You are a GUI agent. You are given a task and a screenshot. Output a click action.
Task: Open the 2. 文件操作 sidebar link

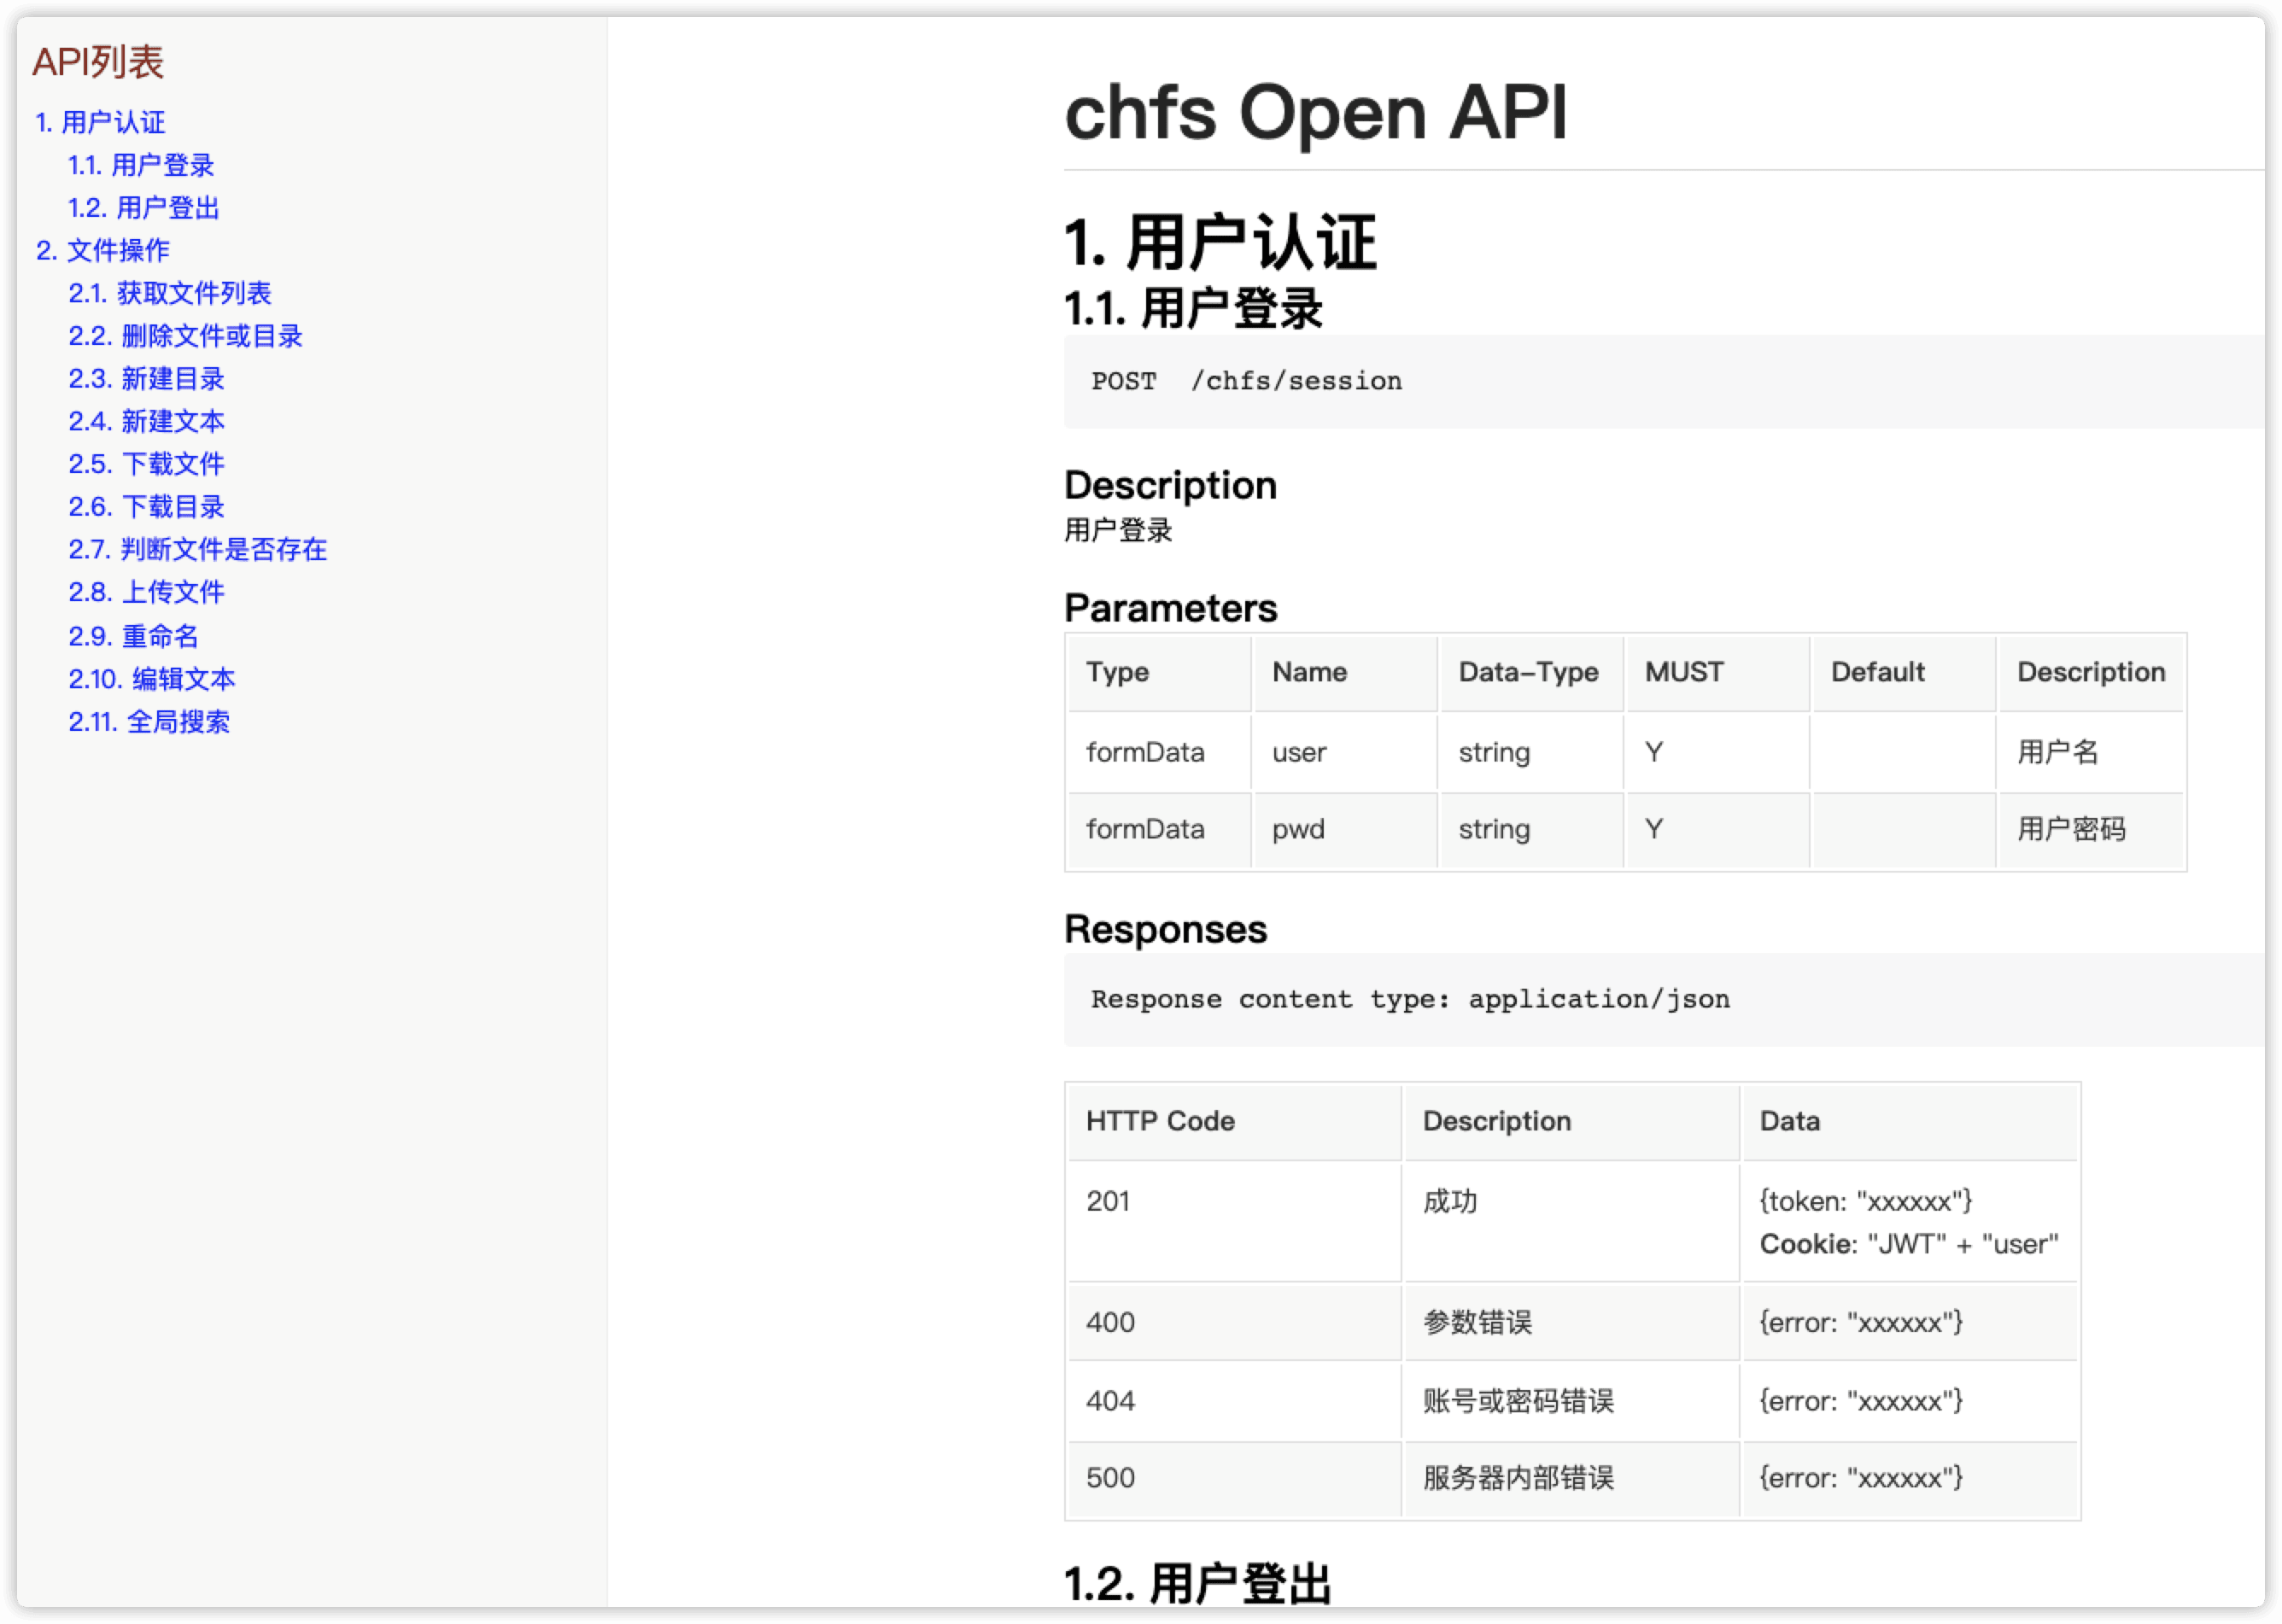coord(103,250)
